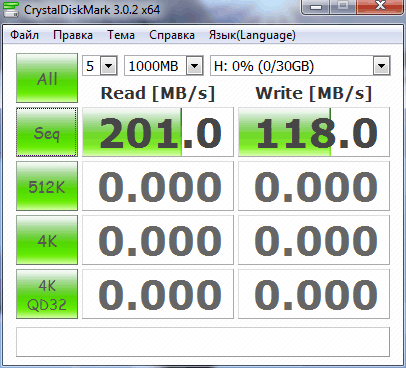Click the empty comment field at bottom
This screenshot has width=406, height=368.
(203, 342)
